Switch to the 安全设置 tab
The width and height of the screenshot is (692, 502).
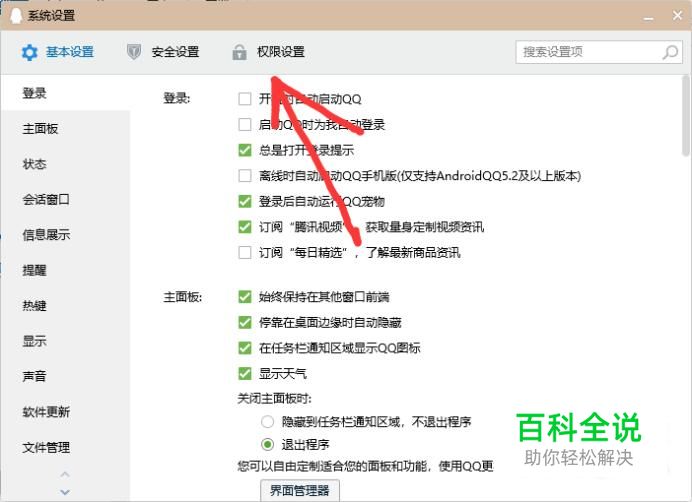click(163, 52)
